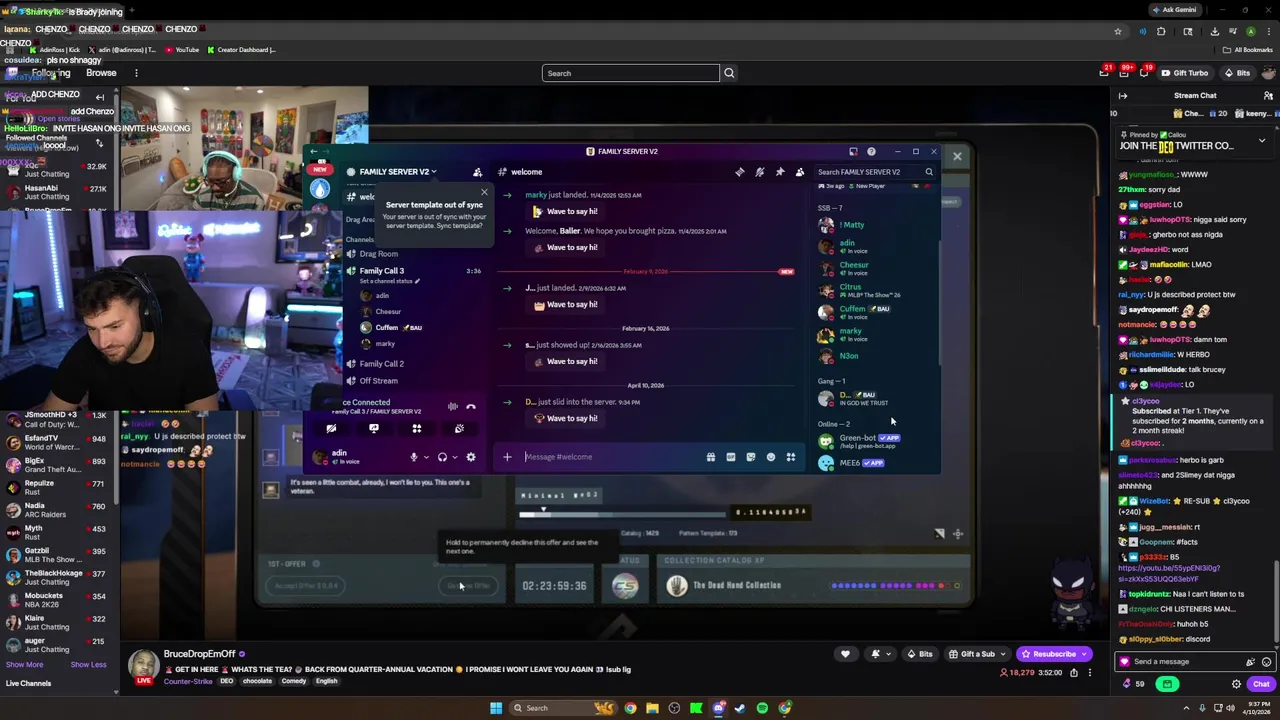
Task: Mute microphone in Discord user panel
Action: [413, 457]
